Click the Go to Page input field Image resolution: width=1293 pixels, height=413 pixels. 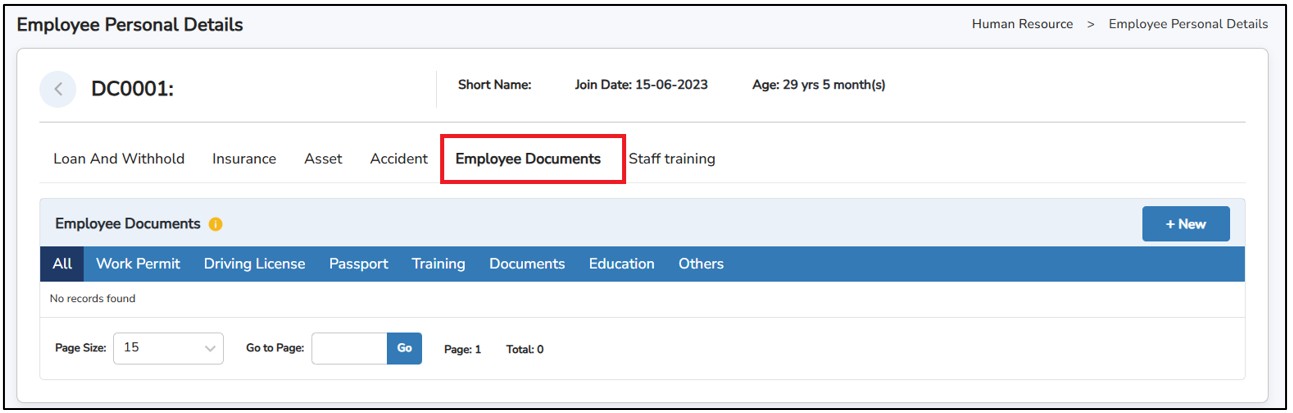(x=349, y=348)
